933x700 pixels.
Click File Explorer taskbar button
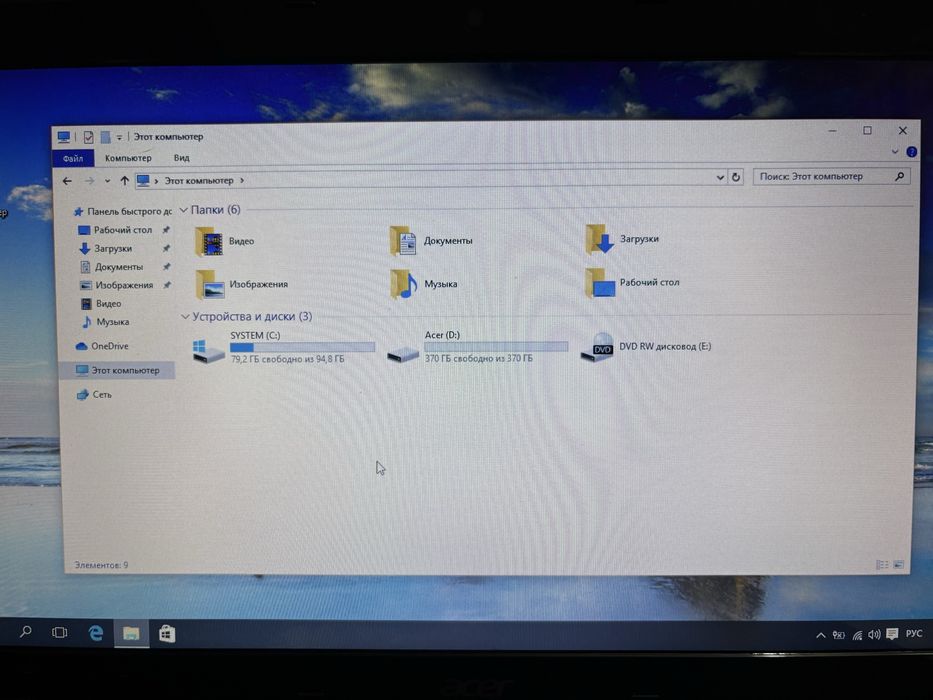point(131,633)
